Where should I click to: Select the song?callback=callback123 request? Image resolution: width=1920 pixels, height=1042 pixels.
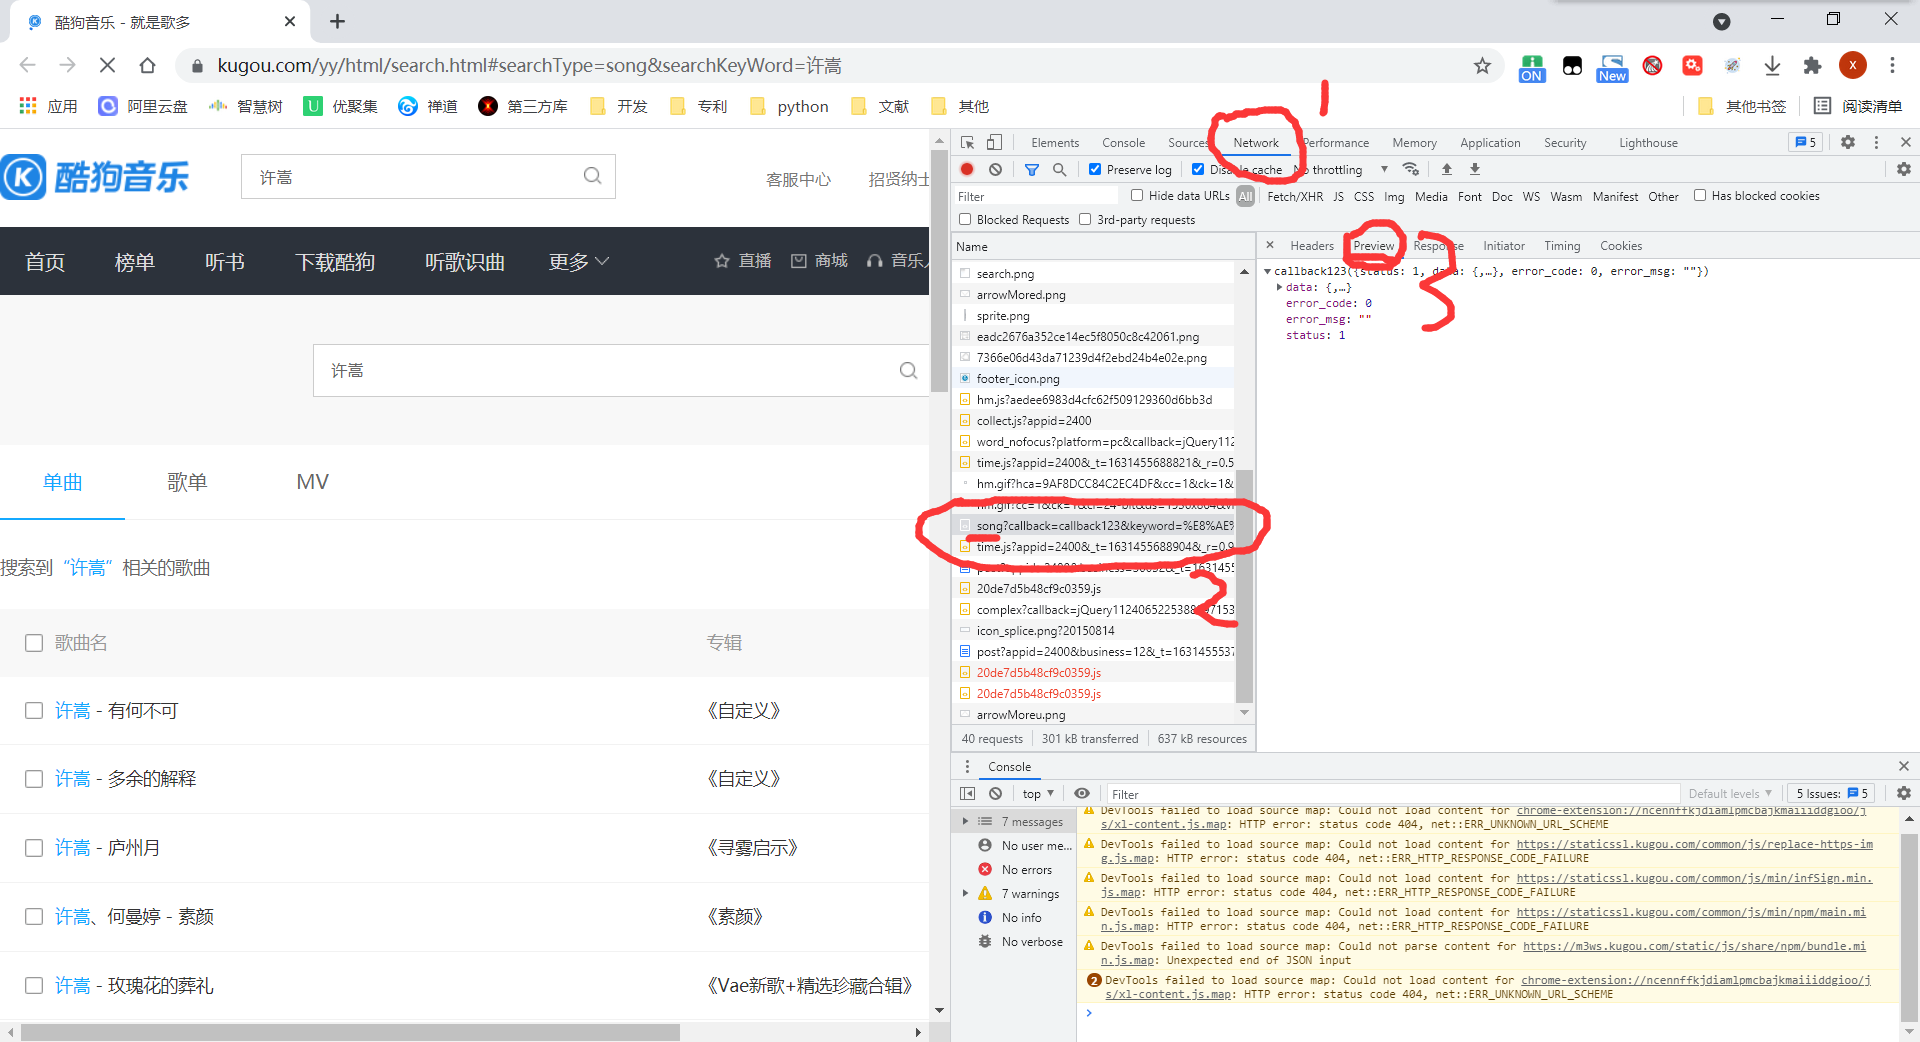tap(1096, 525)
